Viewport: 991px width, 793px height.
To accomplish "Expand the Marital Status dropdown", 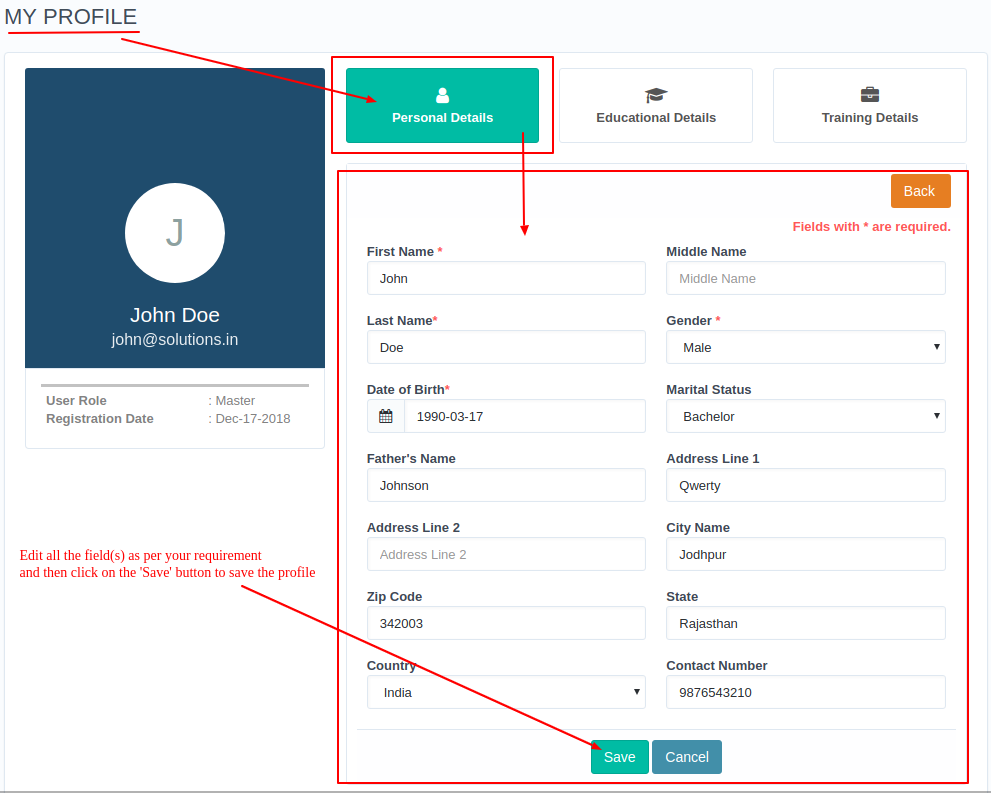I will point(805,416).
